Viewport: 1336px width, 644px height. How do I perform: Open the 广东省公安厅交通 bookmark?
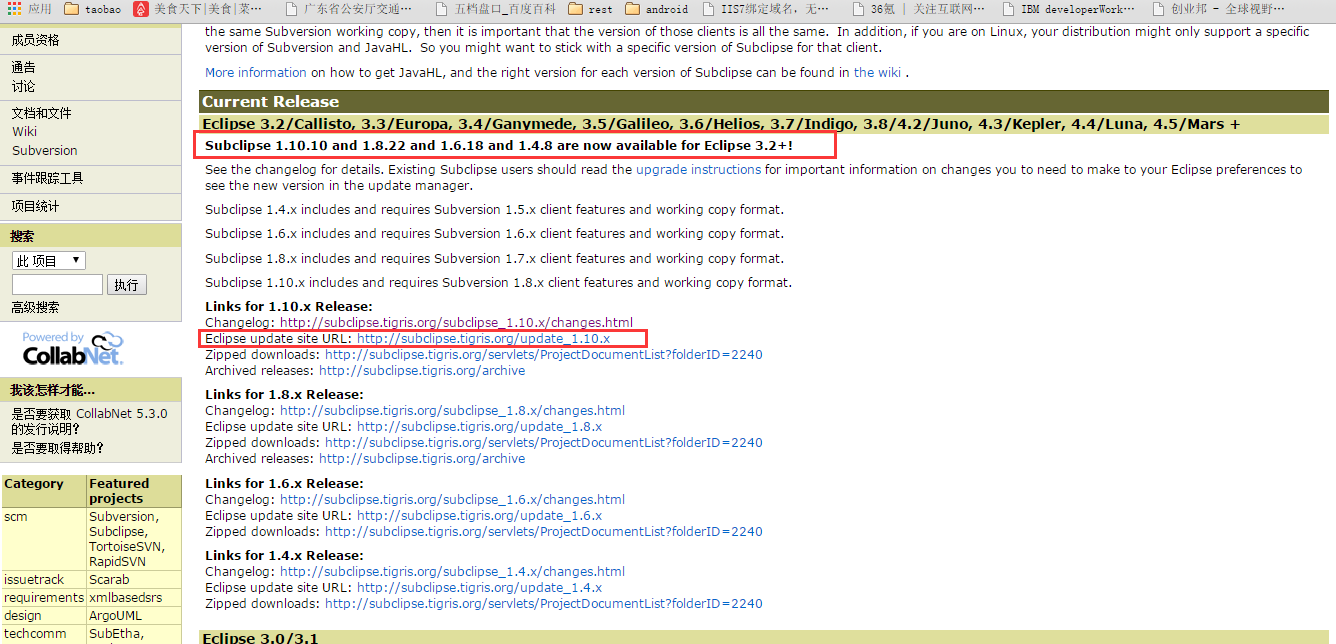point(348,9)
